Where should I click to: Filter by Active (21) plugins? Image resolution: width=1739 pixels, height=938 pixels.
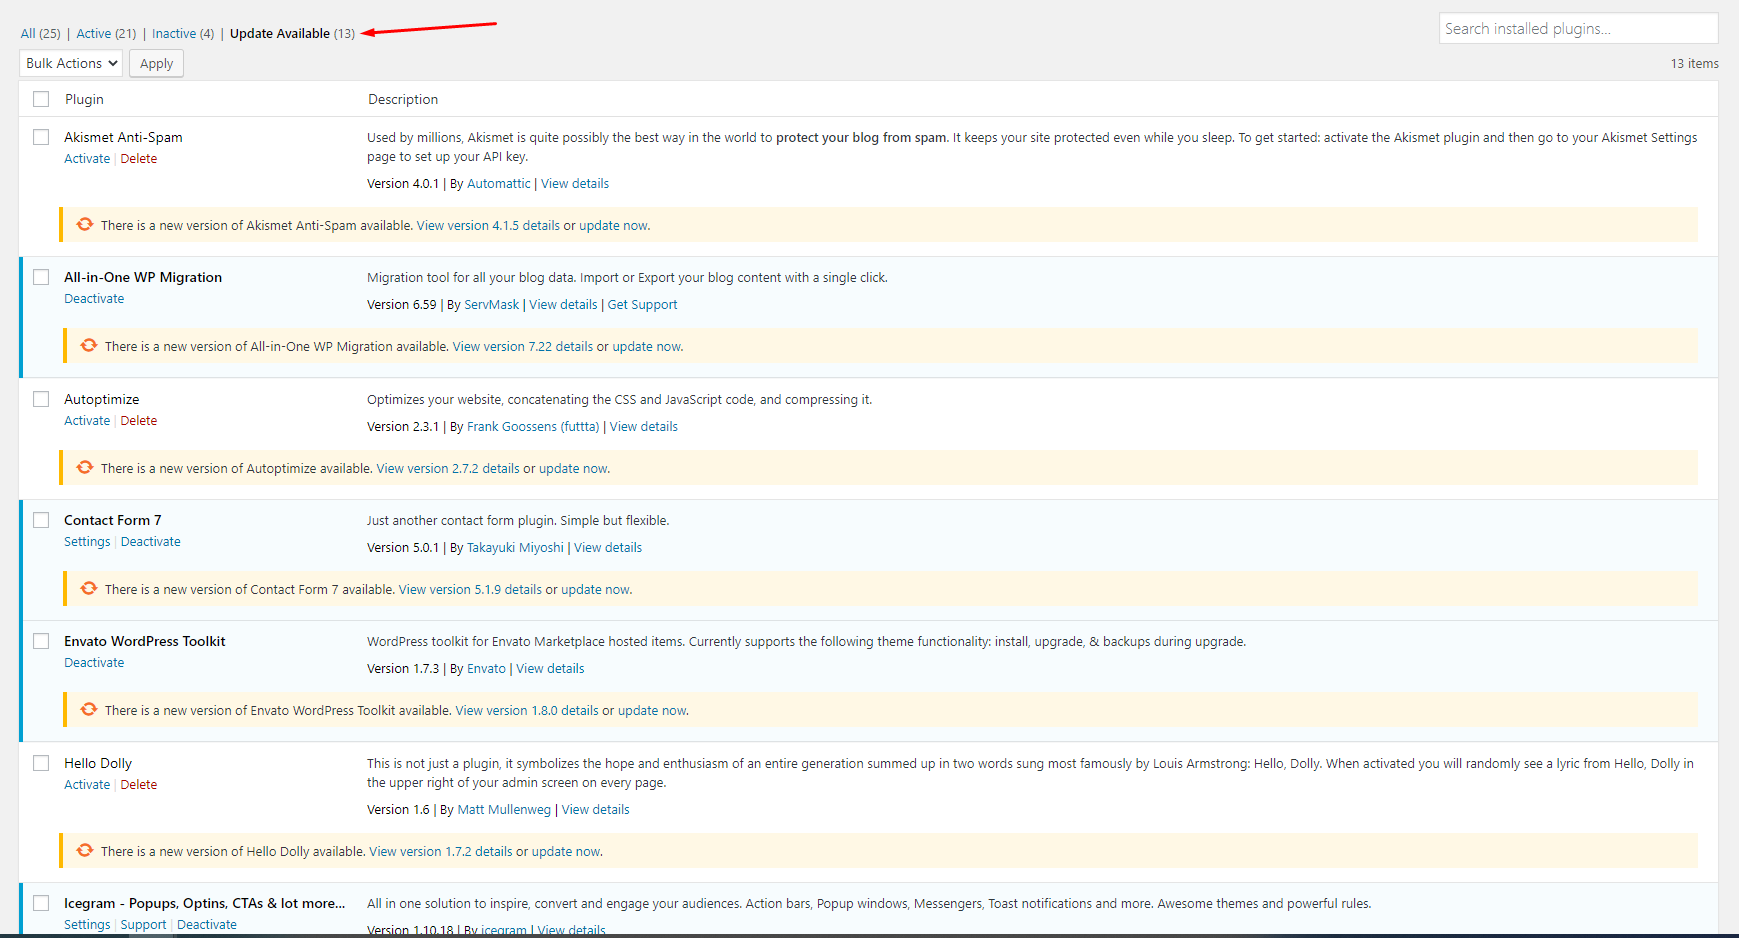coord(106,33)
